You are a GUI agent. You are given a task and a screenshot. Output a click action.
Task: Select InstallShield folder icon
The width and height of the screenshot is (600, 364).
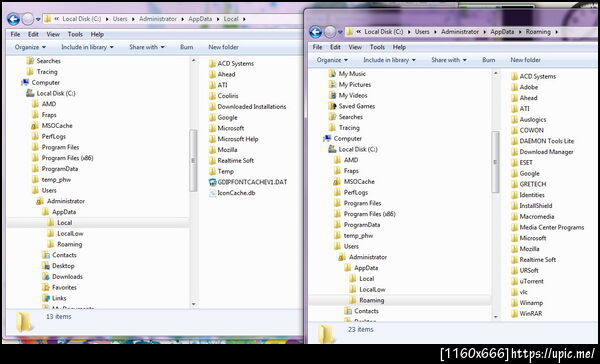pos(515,206)
